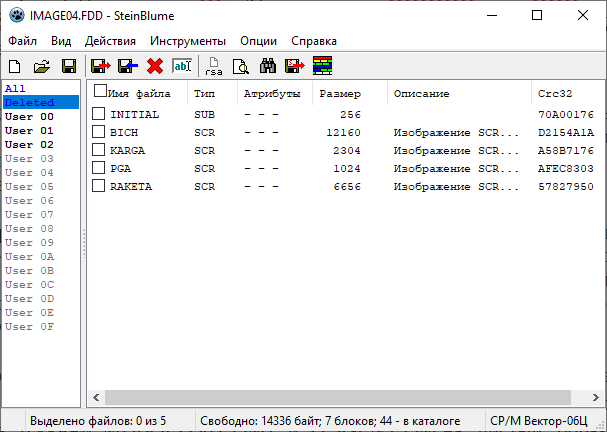Image resolution: width=607 pixels, height=432 pixels.
Task: Select the Deleted entry in user list
Action: click(x=41, y=103)
